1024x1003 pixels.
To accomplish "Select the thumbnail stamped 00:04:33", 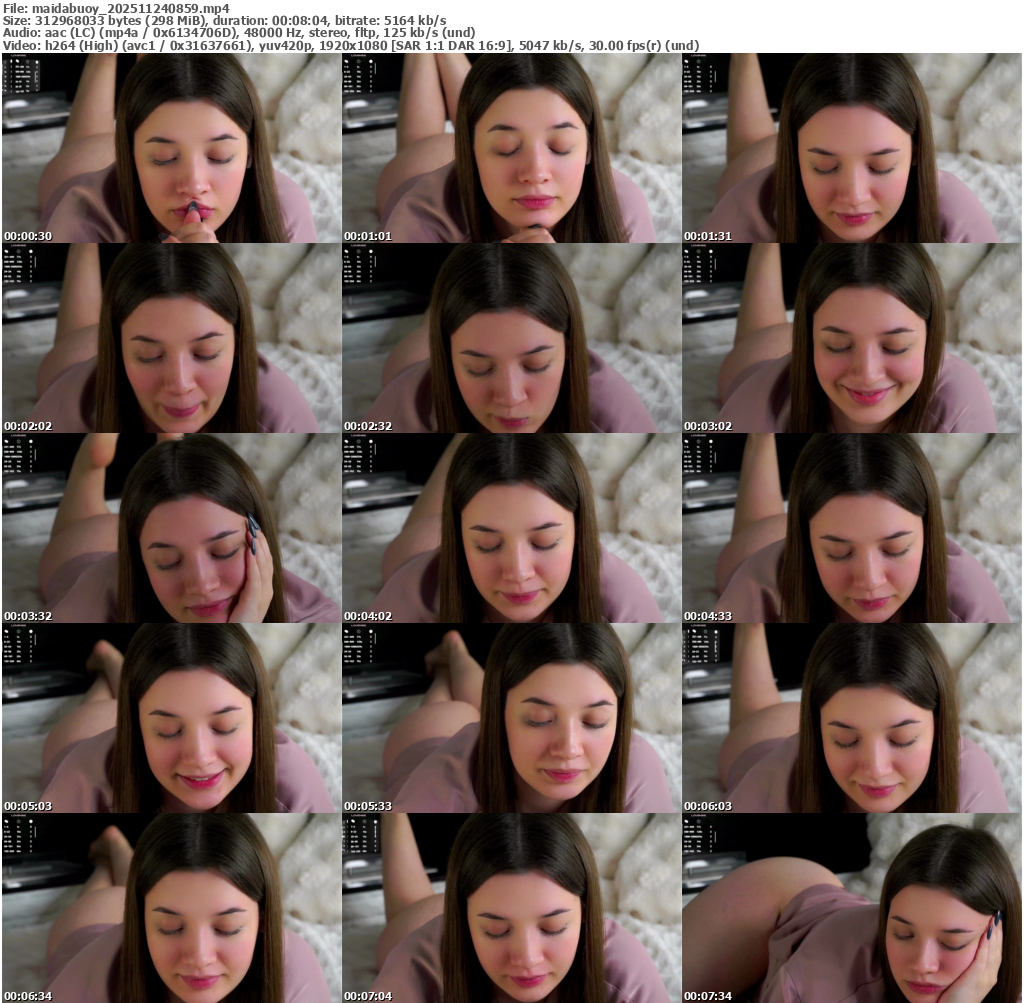I will tap(852, 528).
